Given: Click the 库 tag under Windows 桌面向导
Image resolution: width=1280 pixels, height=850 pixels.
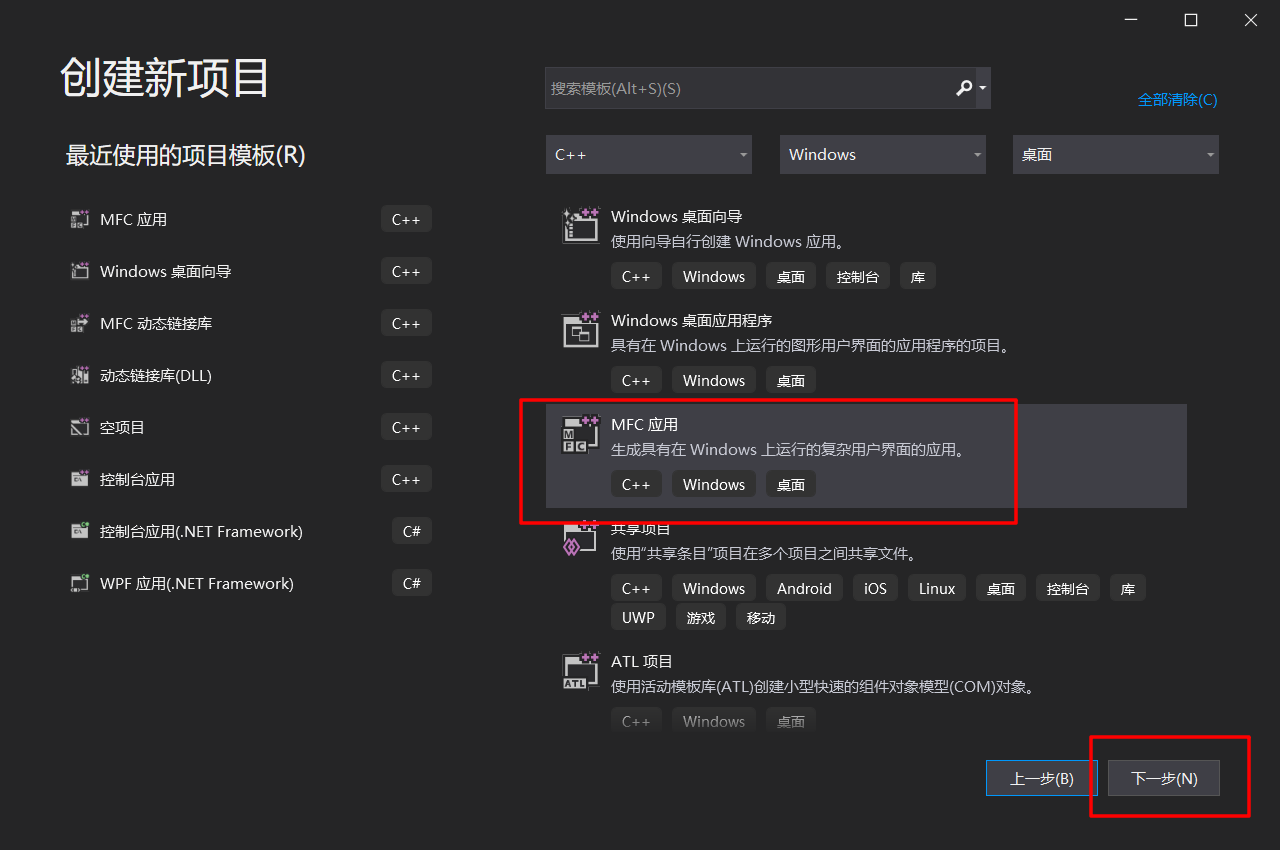Looking at the screenshot, I should pyautogui.click(x=918, y=276).
